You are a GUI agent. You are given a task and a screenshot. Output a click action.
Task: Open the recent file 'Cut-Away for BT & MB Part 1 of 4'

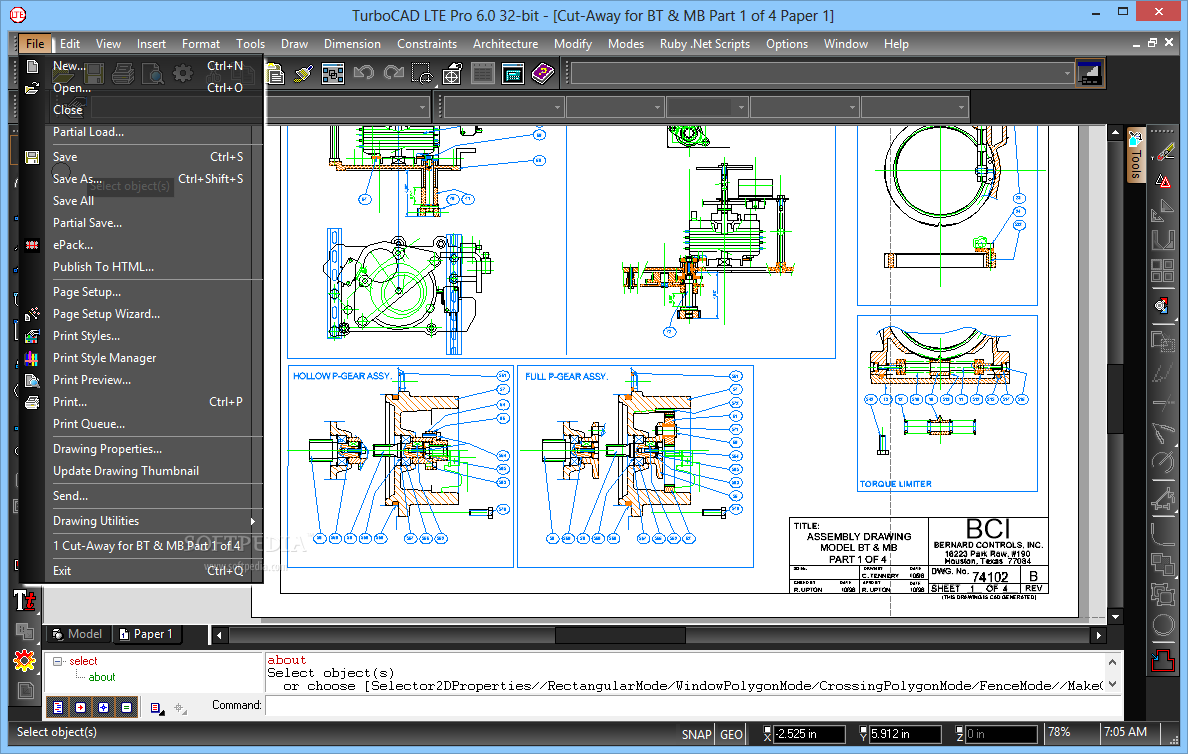click(148, 546)
